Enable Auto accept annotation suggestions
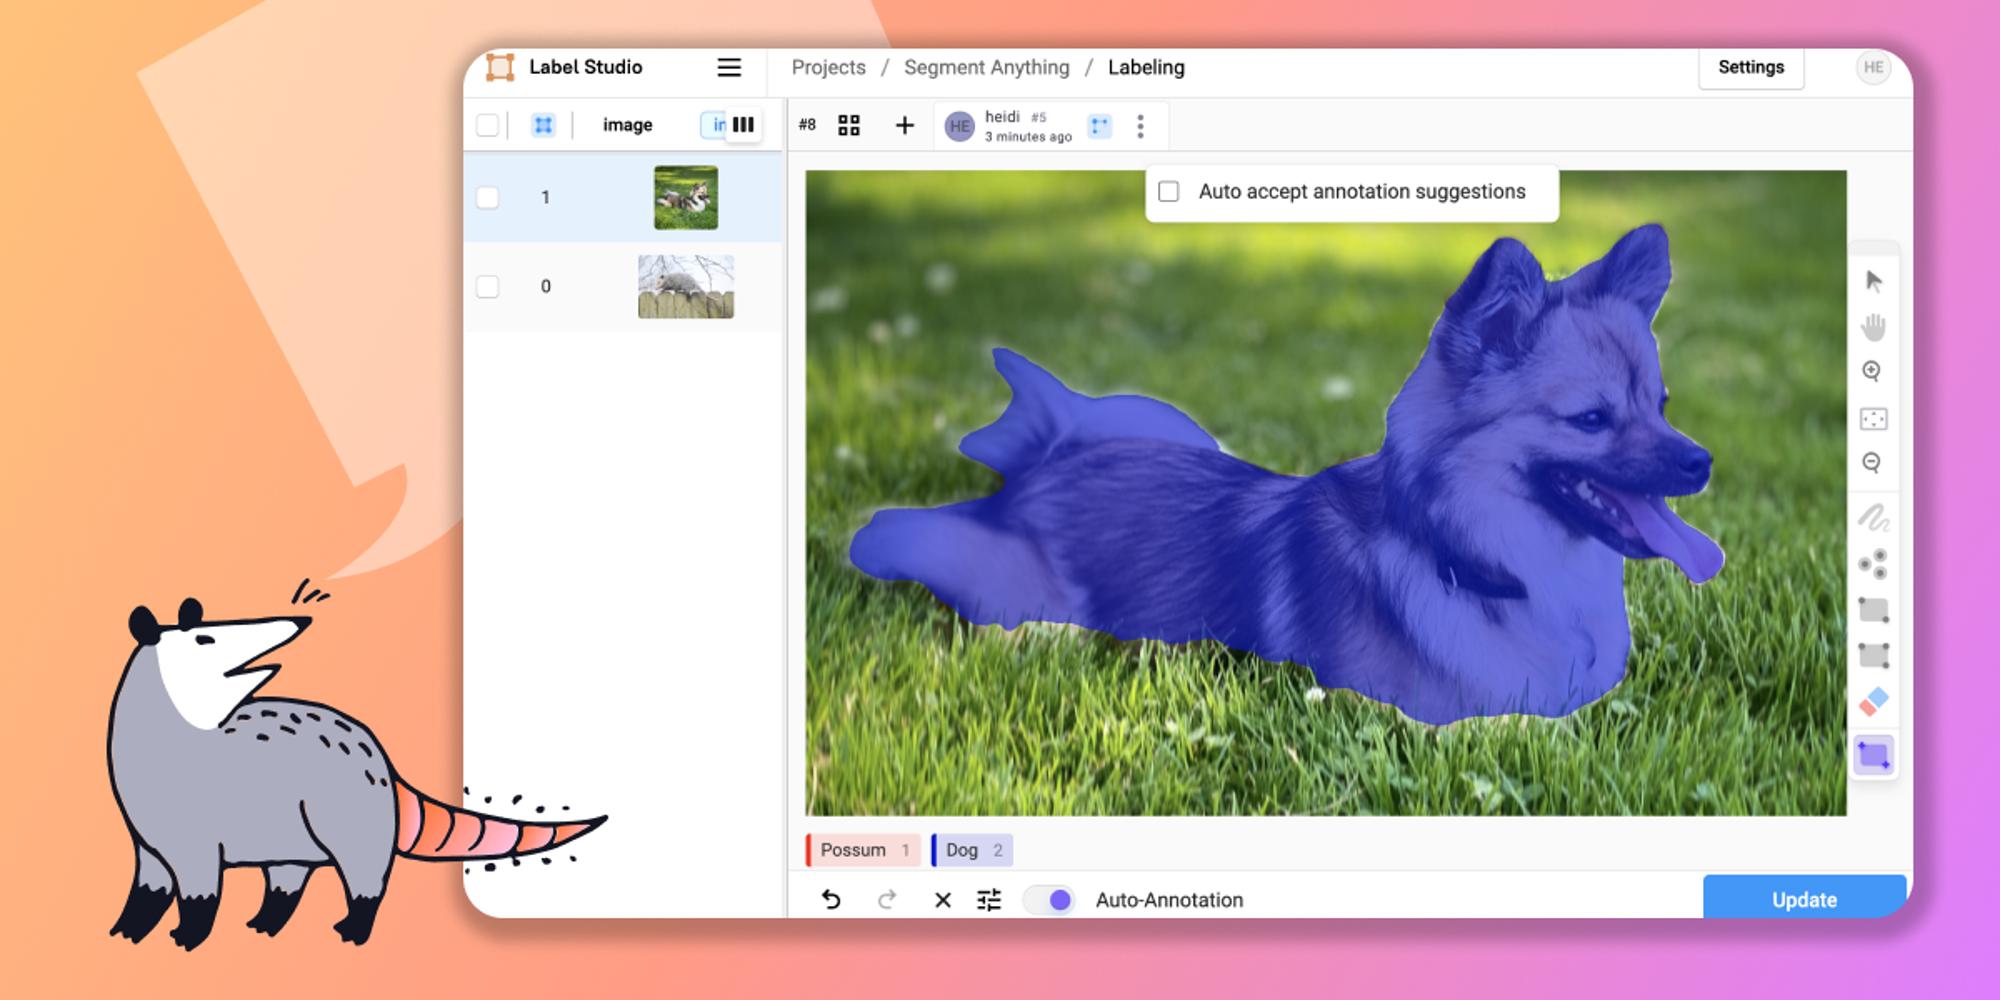The width and height of the screenshot is (2000, 1000). pyautogui.click(x=1169, y=191)
